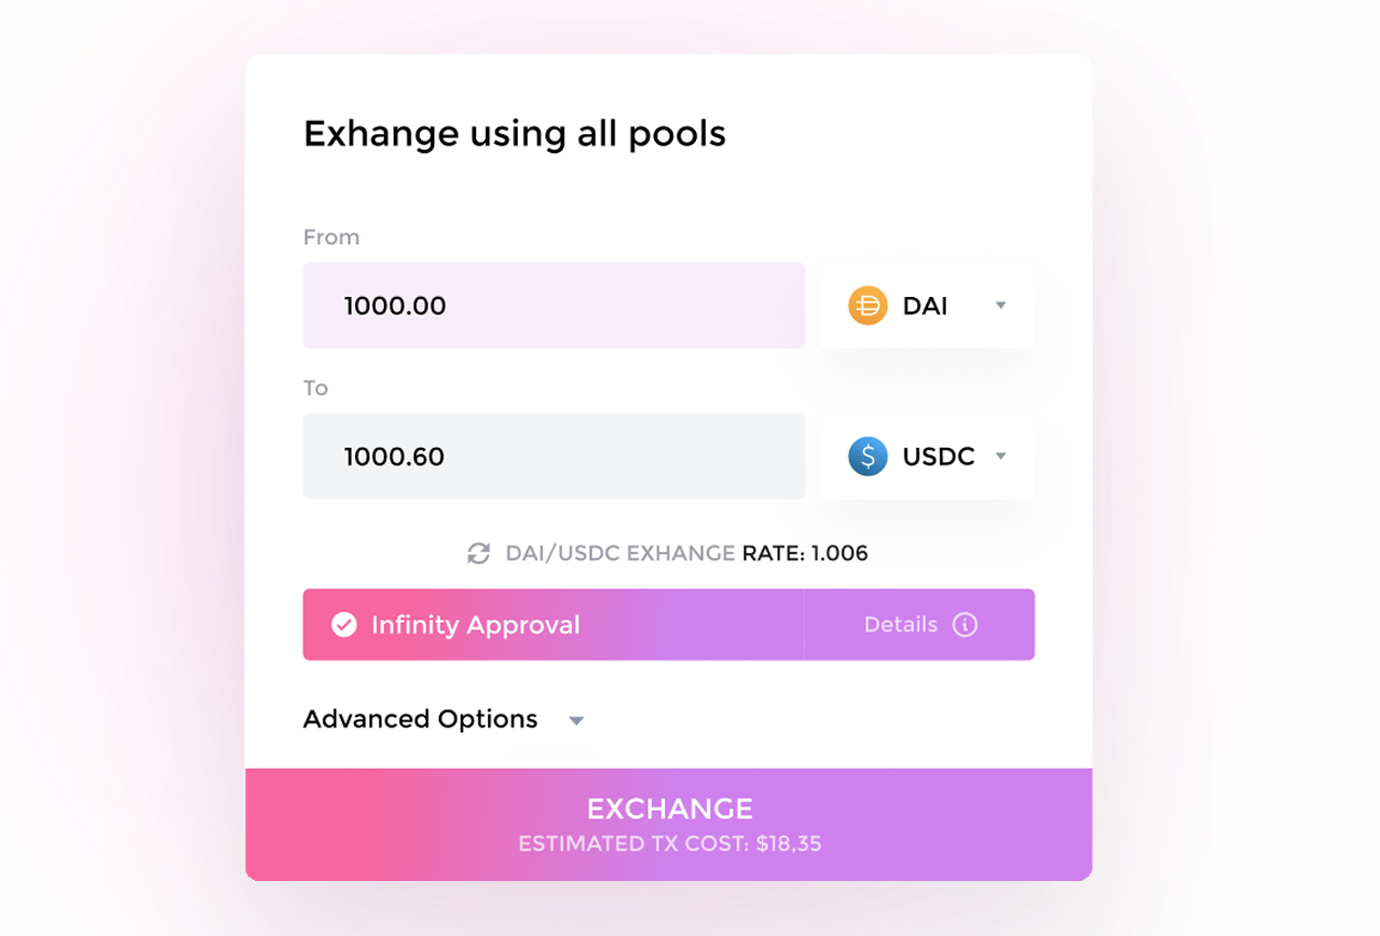Open the USDC token dropdown arrow
This screenshot has width=1380, height=936.
pyautogui.click(x=1000, y=457)
